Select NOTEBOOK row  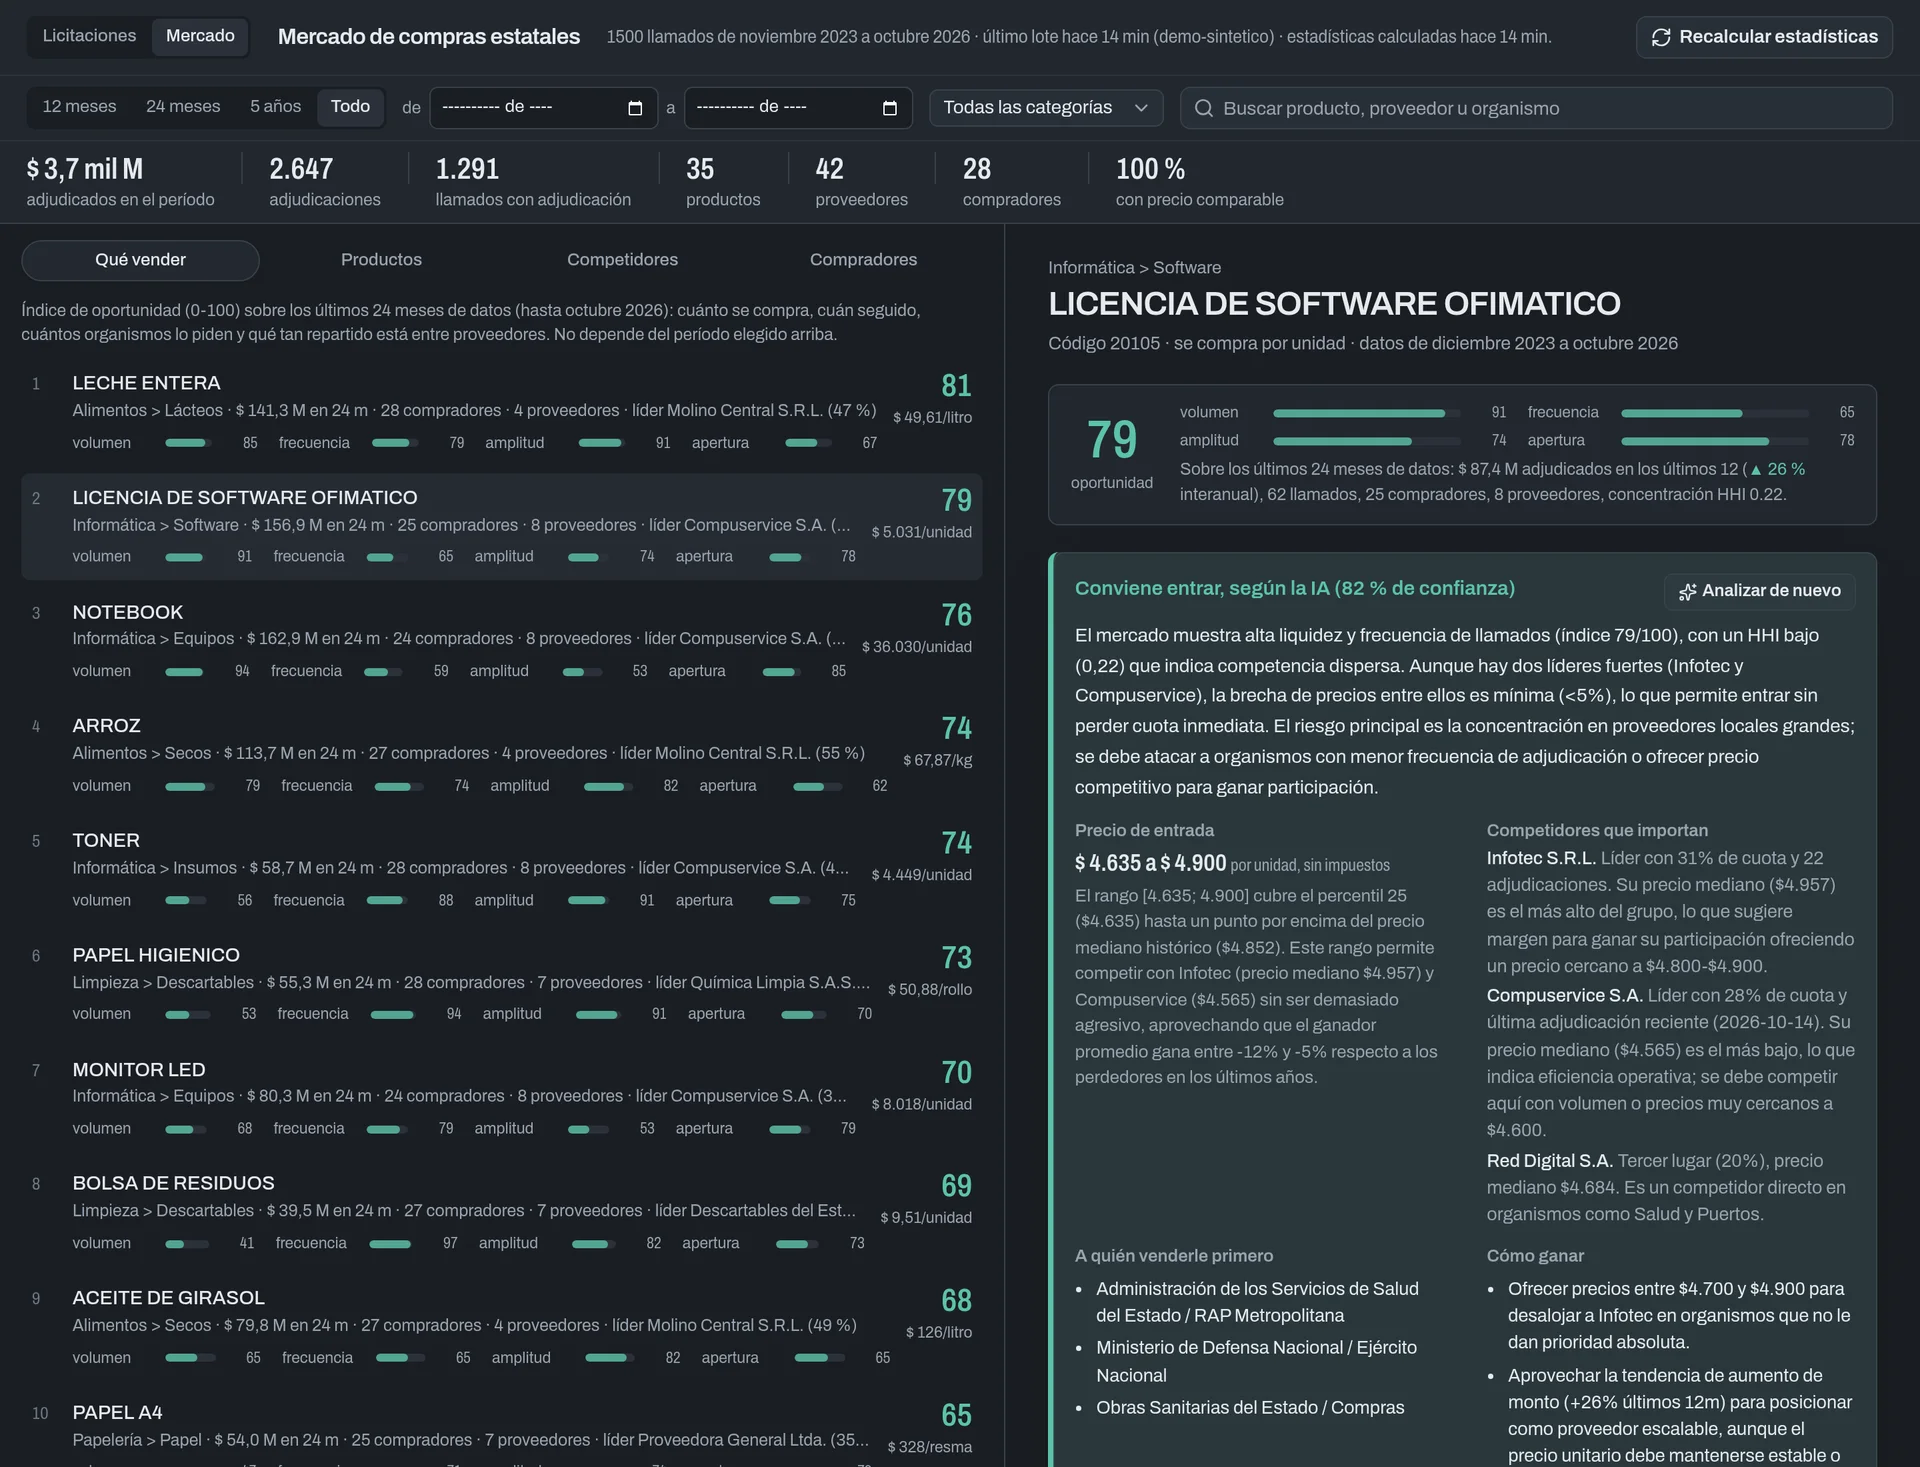click(x=502, y=641)
